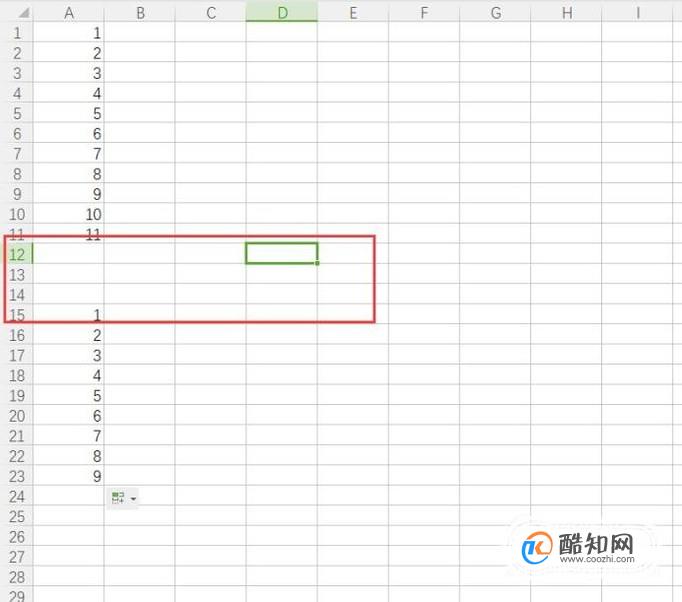This screenshot has width=682, height=602.
Task: Click cell A6 containing value 6
Action: [69, 134]
